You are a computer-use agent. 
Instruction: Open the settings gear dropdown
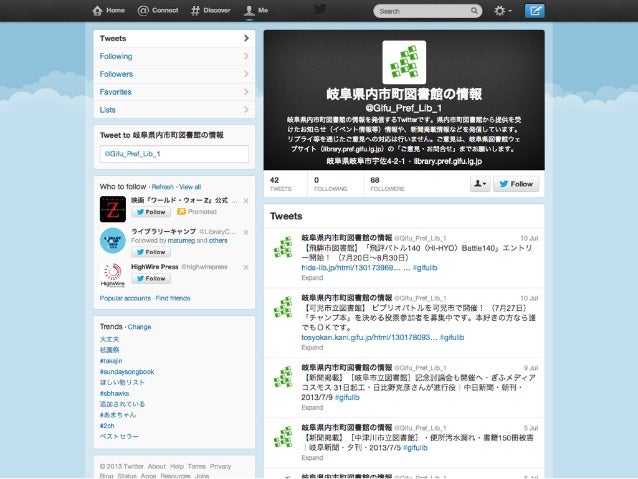click(x=503, y=11)
